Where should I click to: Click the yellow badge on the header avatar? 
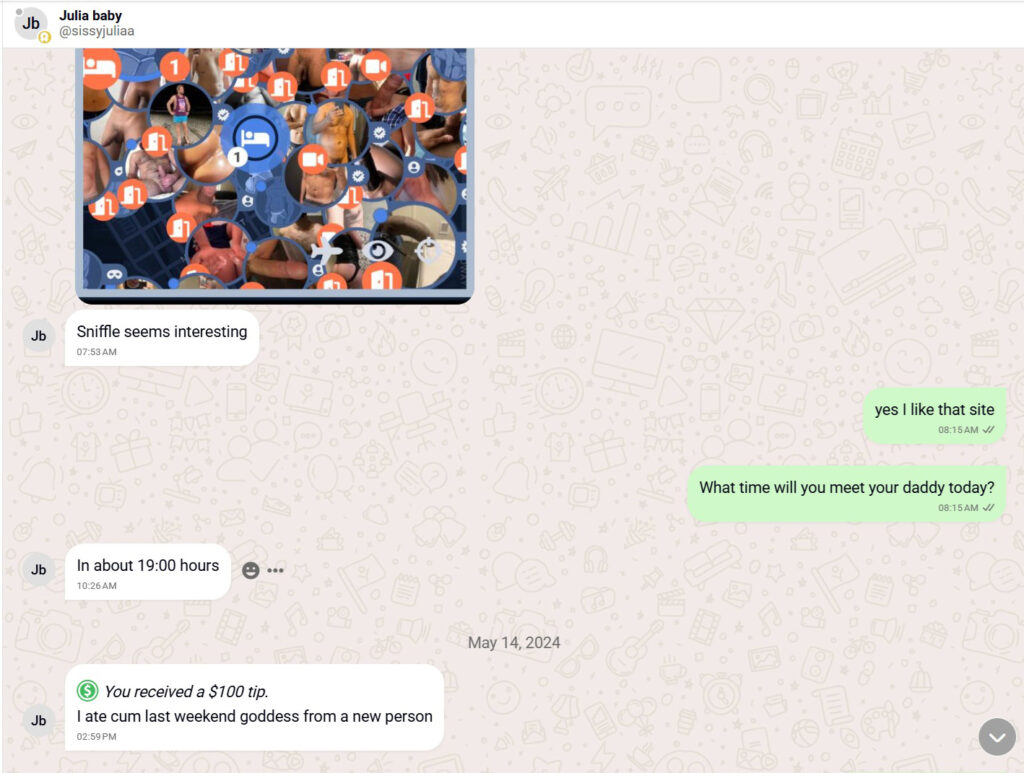[x=44, y=37]
